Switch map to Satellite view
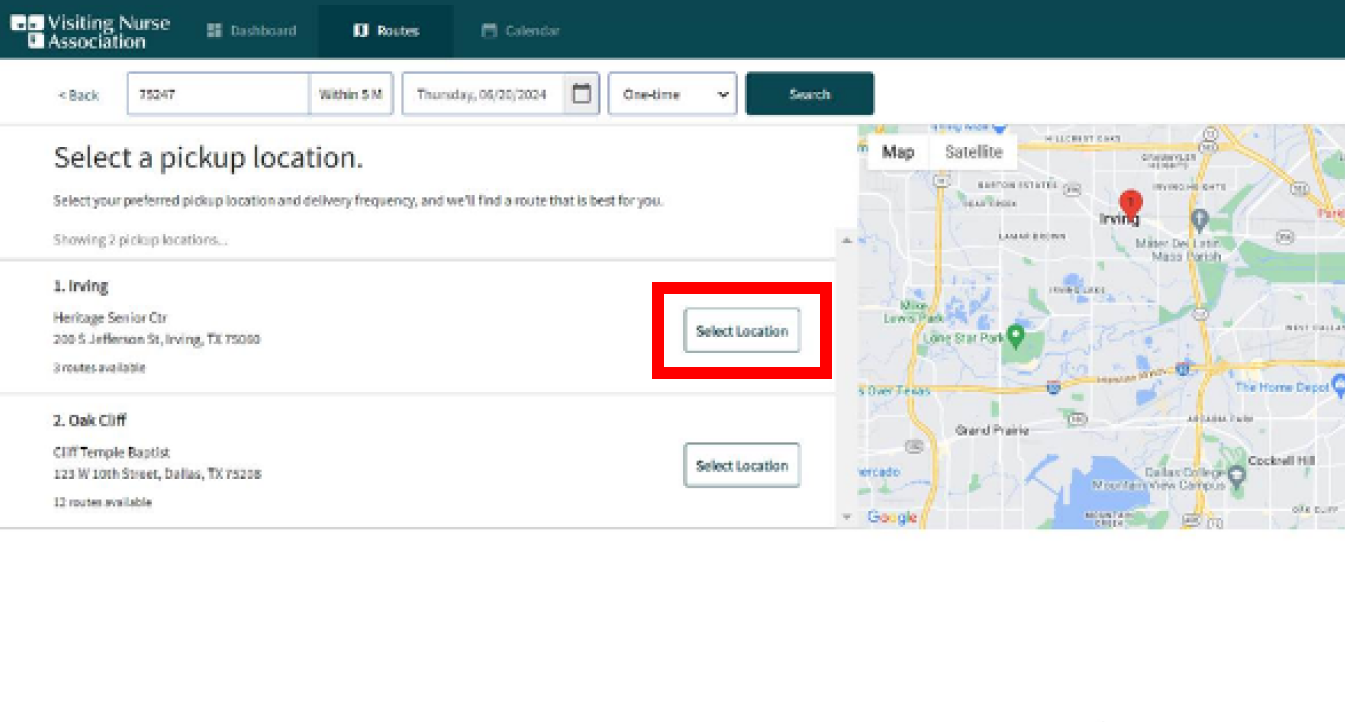1345x722 pixels. pyautogui.click(x=973, y=152)
